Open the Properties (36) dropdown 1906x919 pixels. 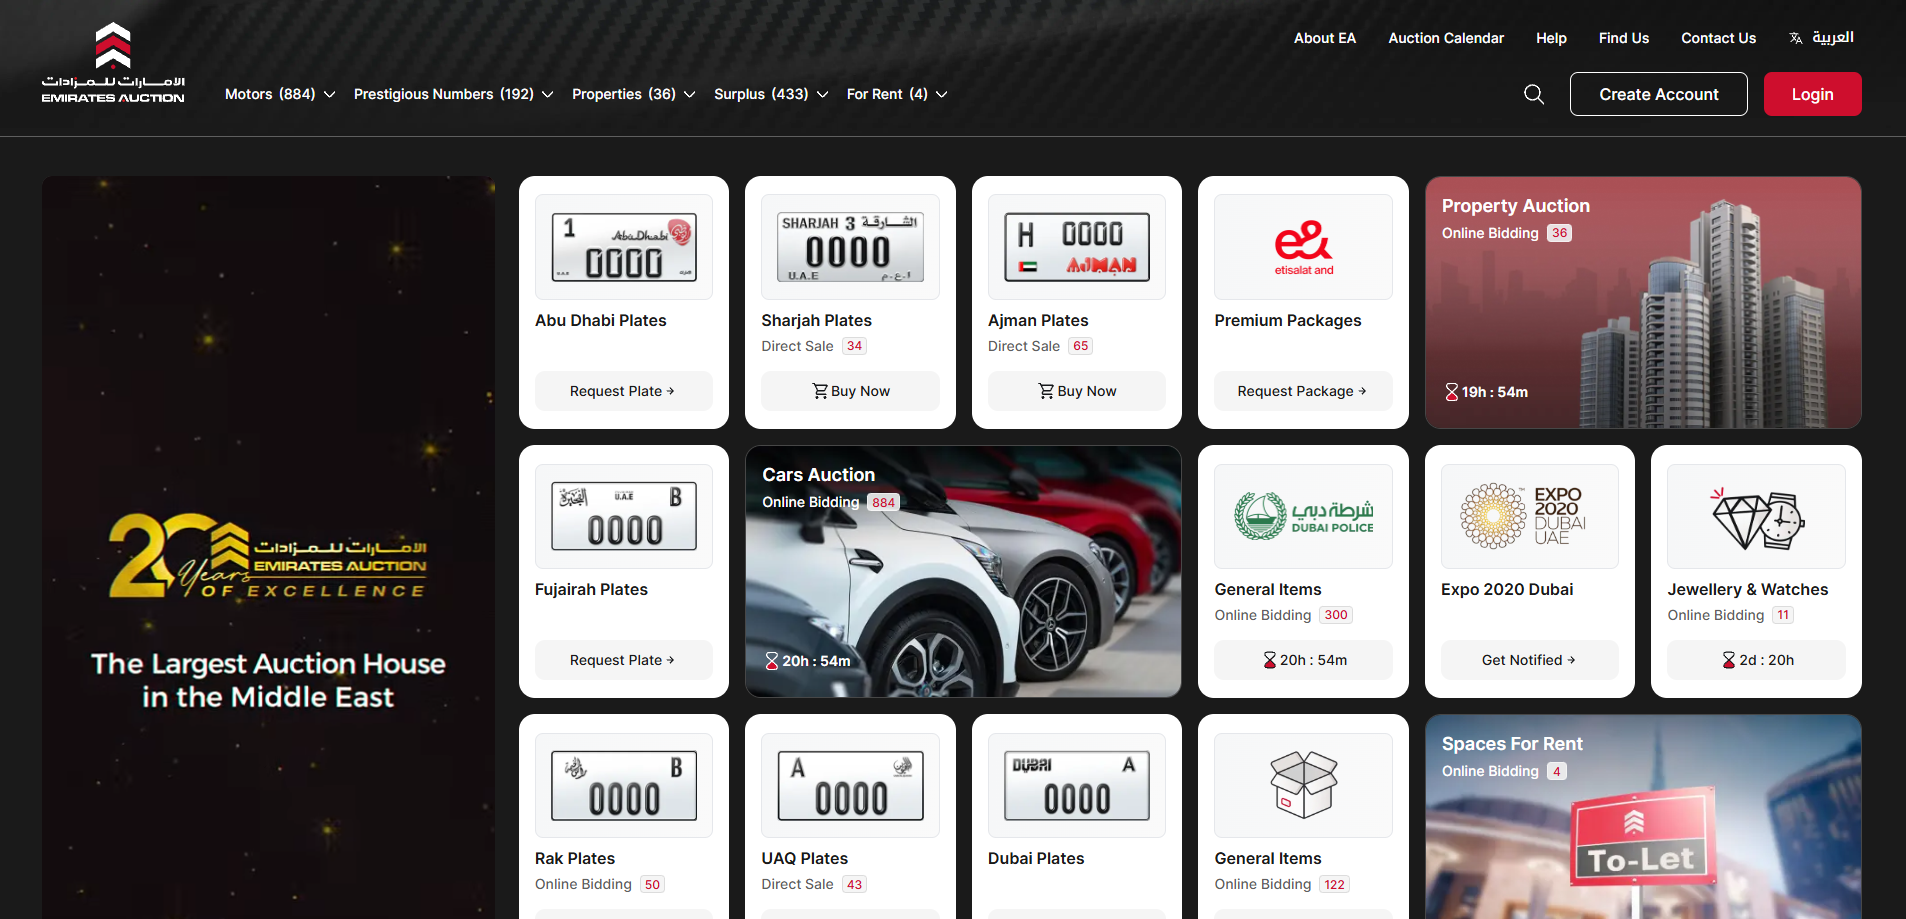(x=633, y=94)
